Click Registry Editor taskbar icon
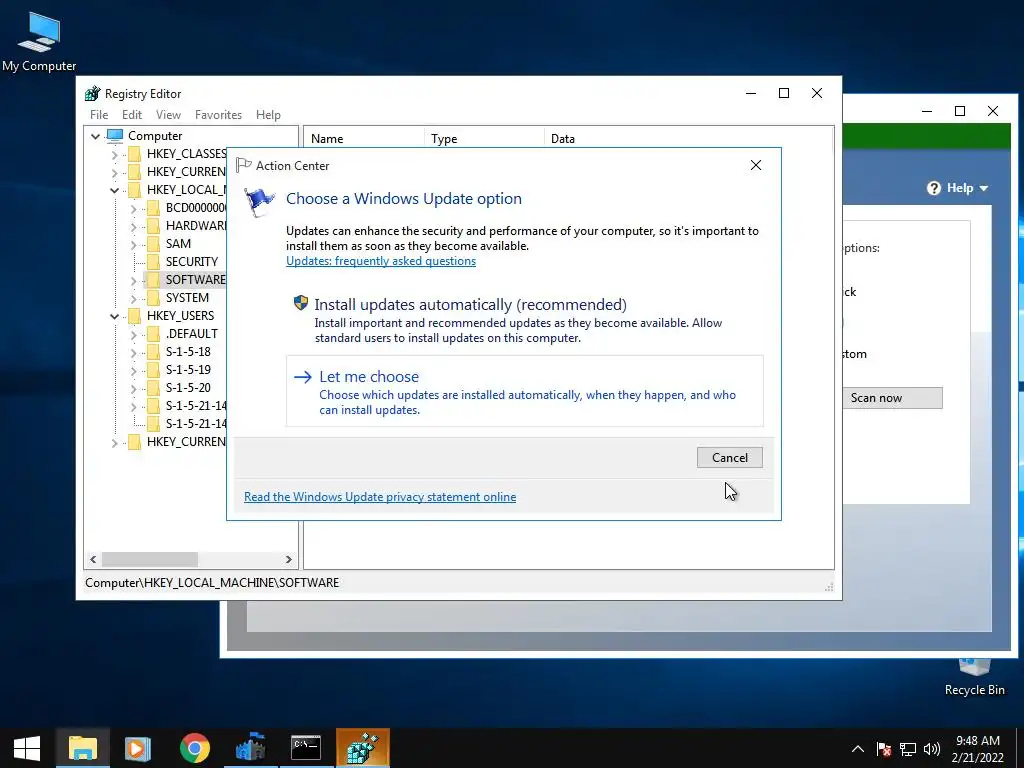The height and width of the screenshot is (768, 1024). pyautogui.click(x=363, y=748)
